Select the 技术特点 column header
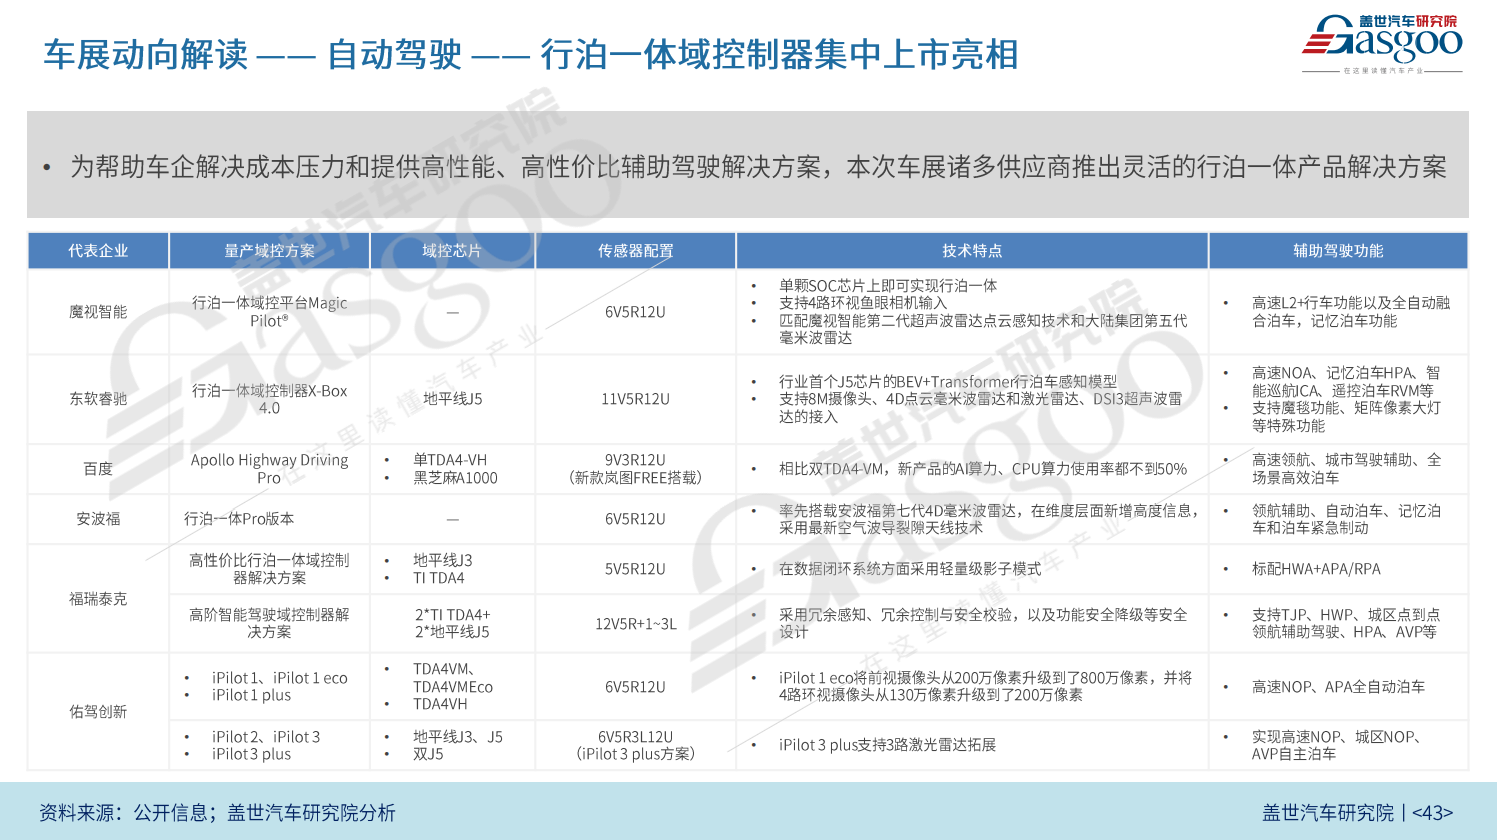Image resolution: width=1497 pixels, height=840 pixels. 972,251
